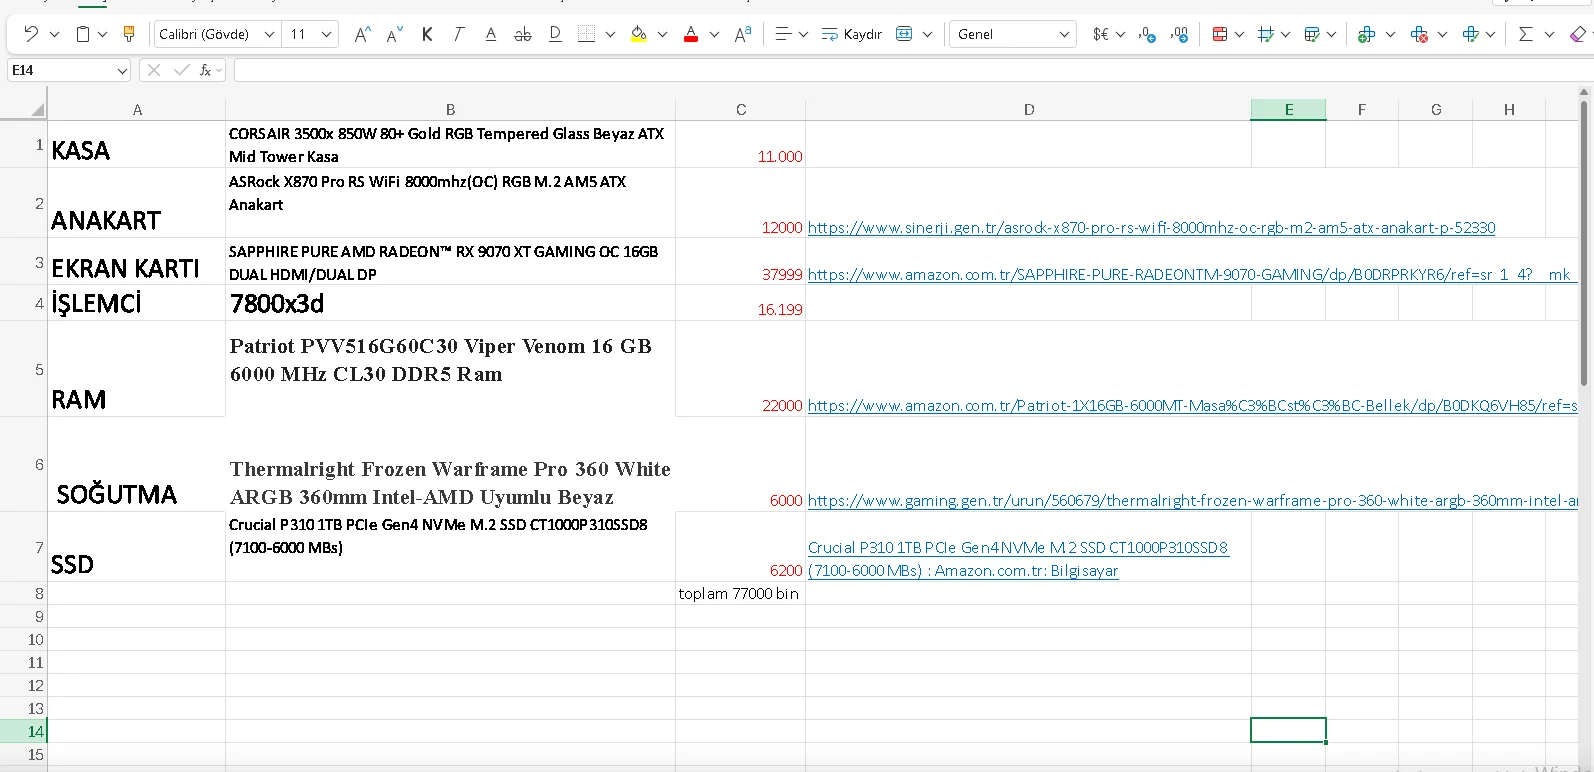1594x772 pixels.
Task: Apply the fill color bucket
Action: click(x=639, y=34)
